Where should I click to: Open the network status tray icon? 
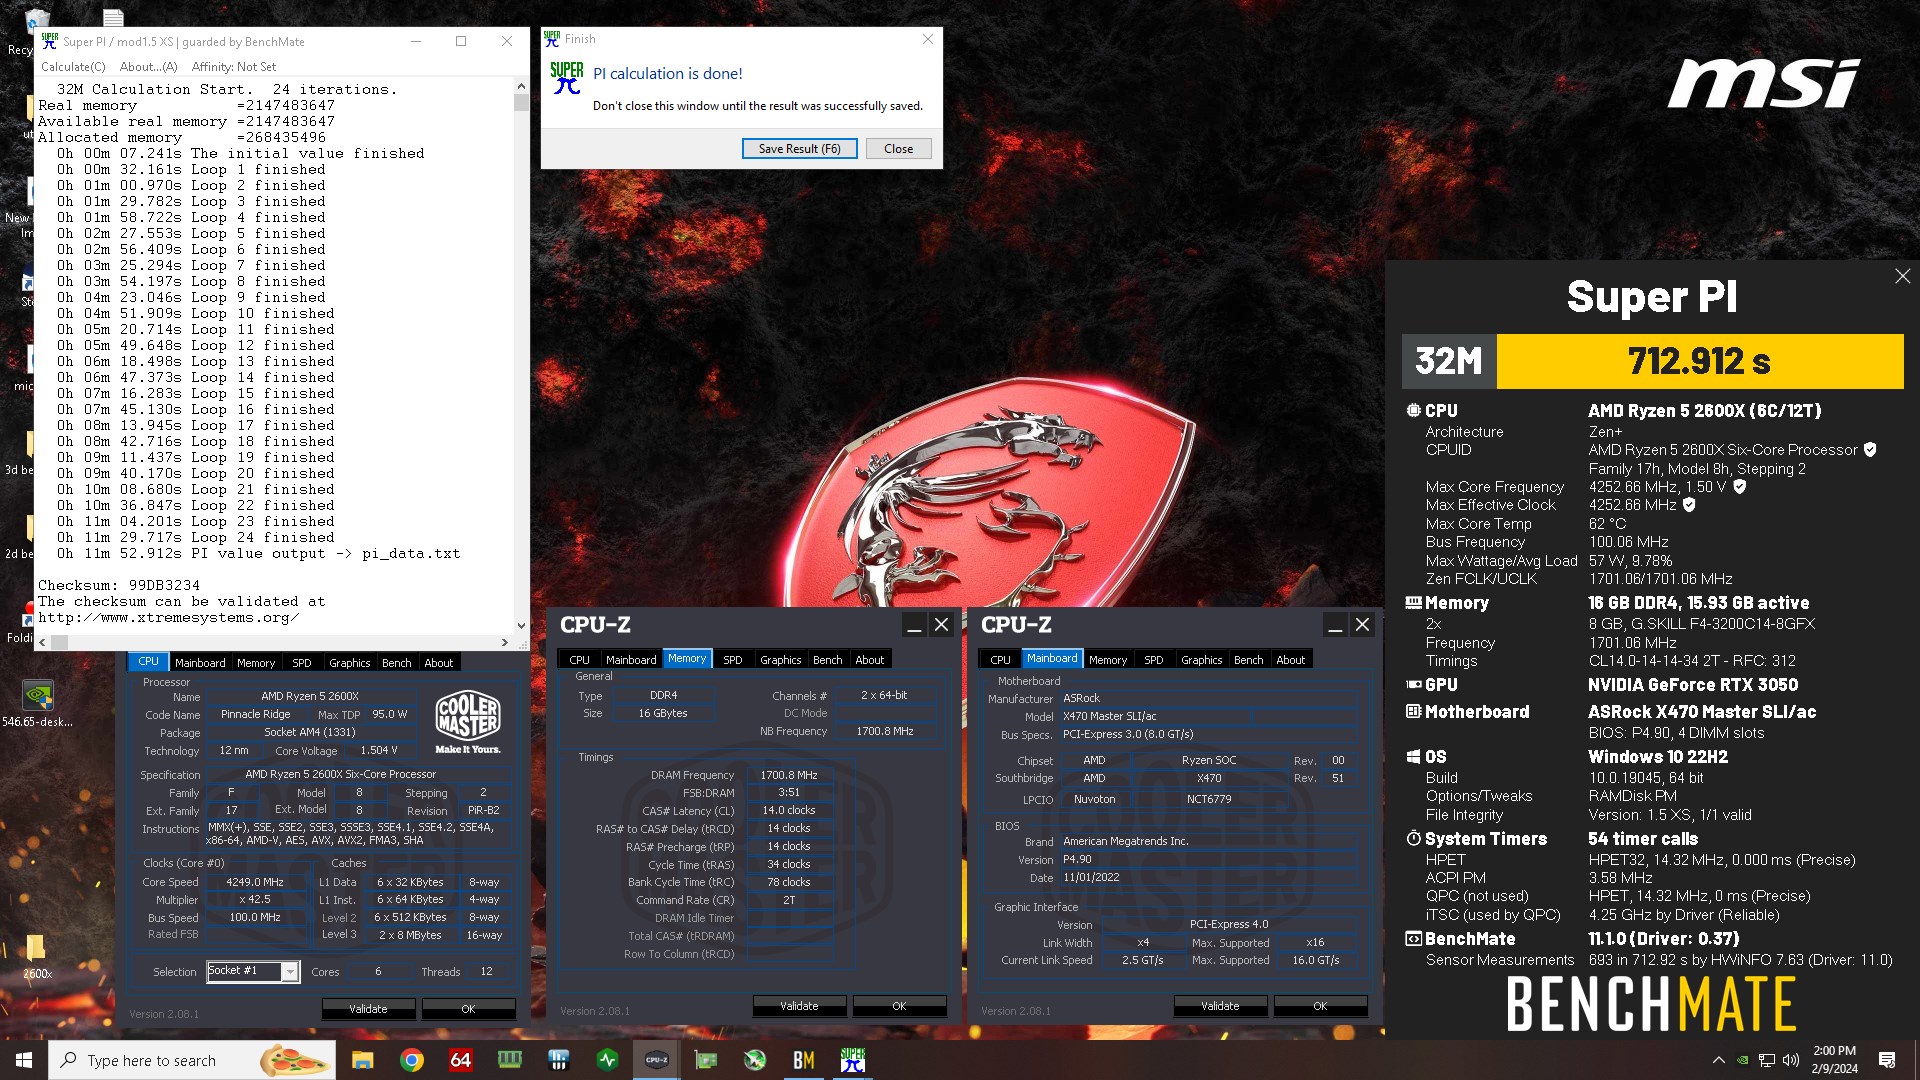[1767, 1060]
